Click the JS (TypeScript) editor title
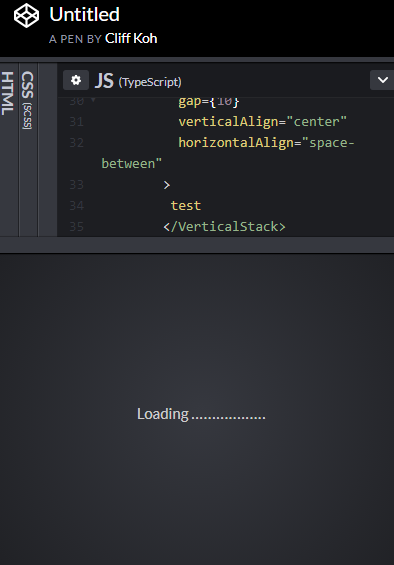The height and width of the screenshot is (565, 394). [x=138, y=81]
